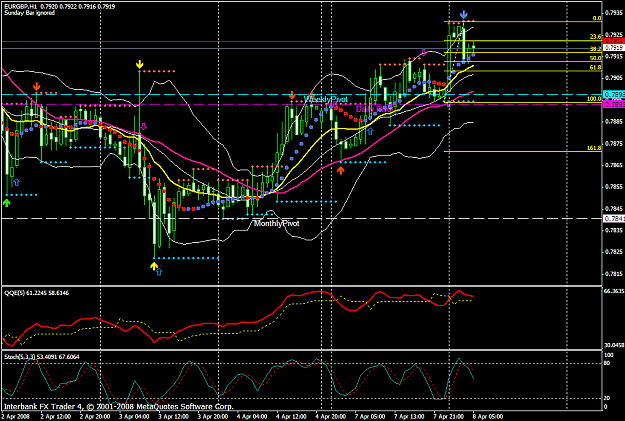
Task: Select the 0.7905 price axis value
Action: click(x=614, y=78)
